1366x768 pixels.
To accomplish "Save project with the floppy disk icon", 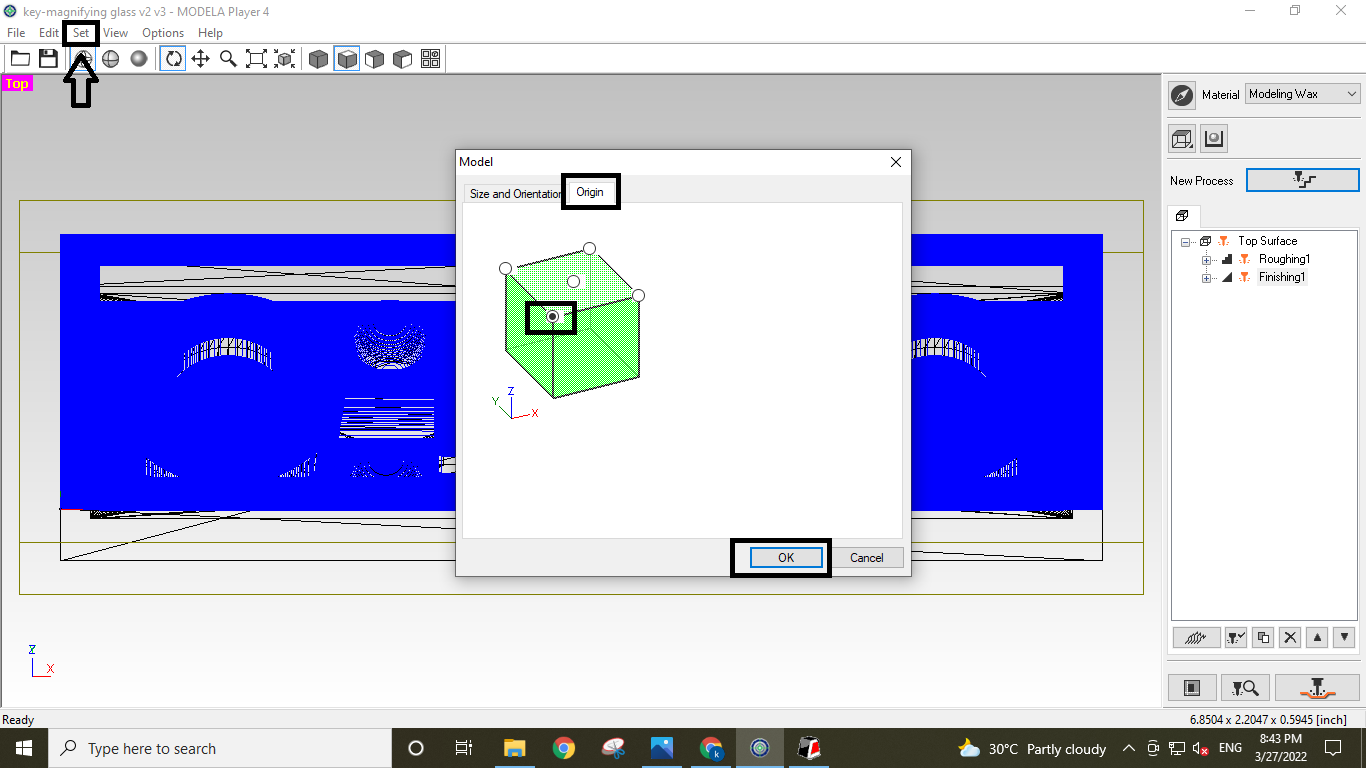I will pyautogui.click(x=48, y=59).
